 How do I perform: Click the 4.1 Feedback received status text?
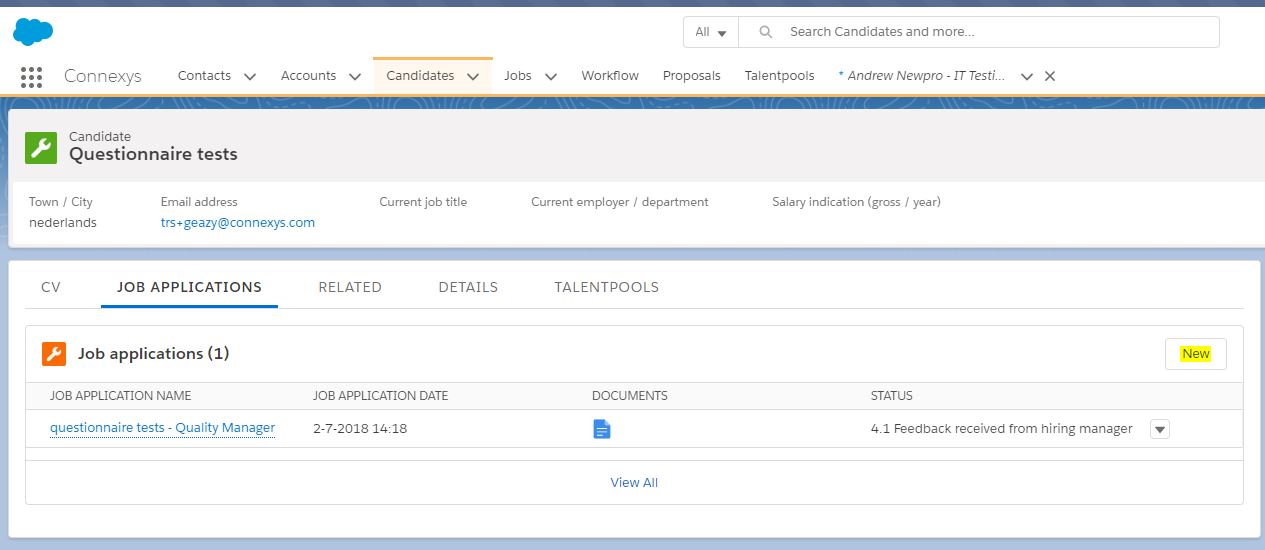click(x=1002, y=429)
